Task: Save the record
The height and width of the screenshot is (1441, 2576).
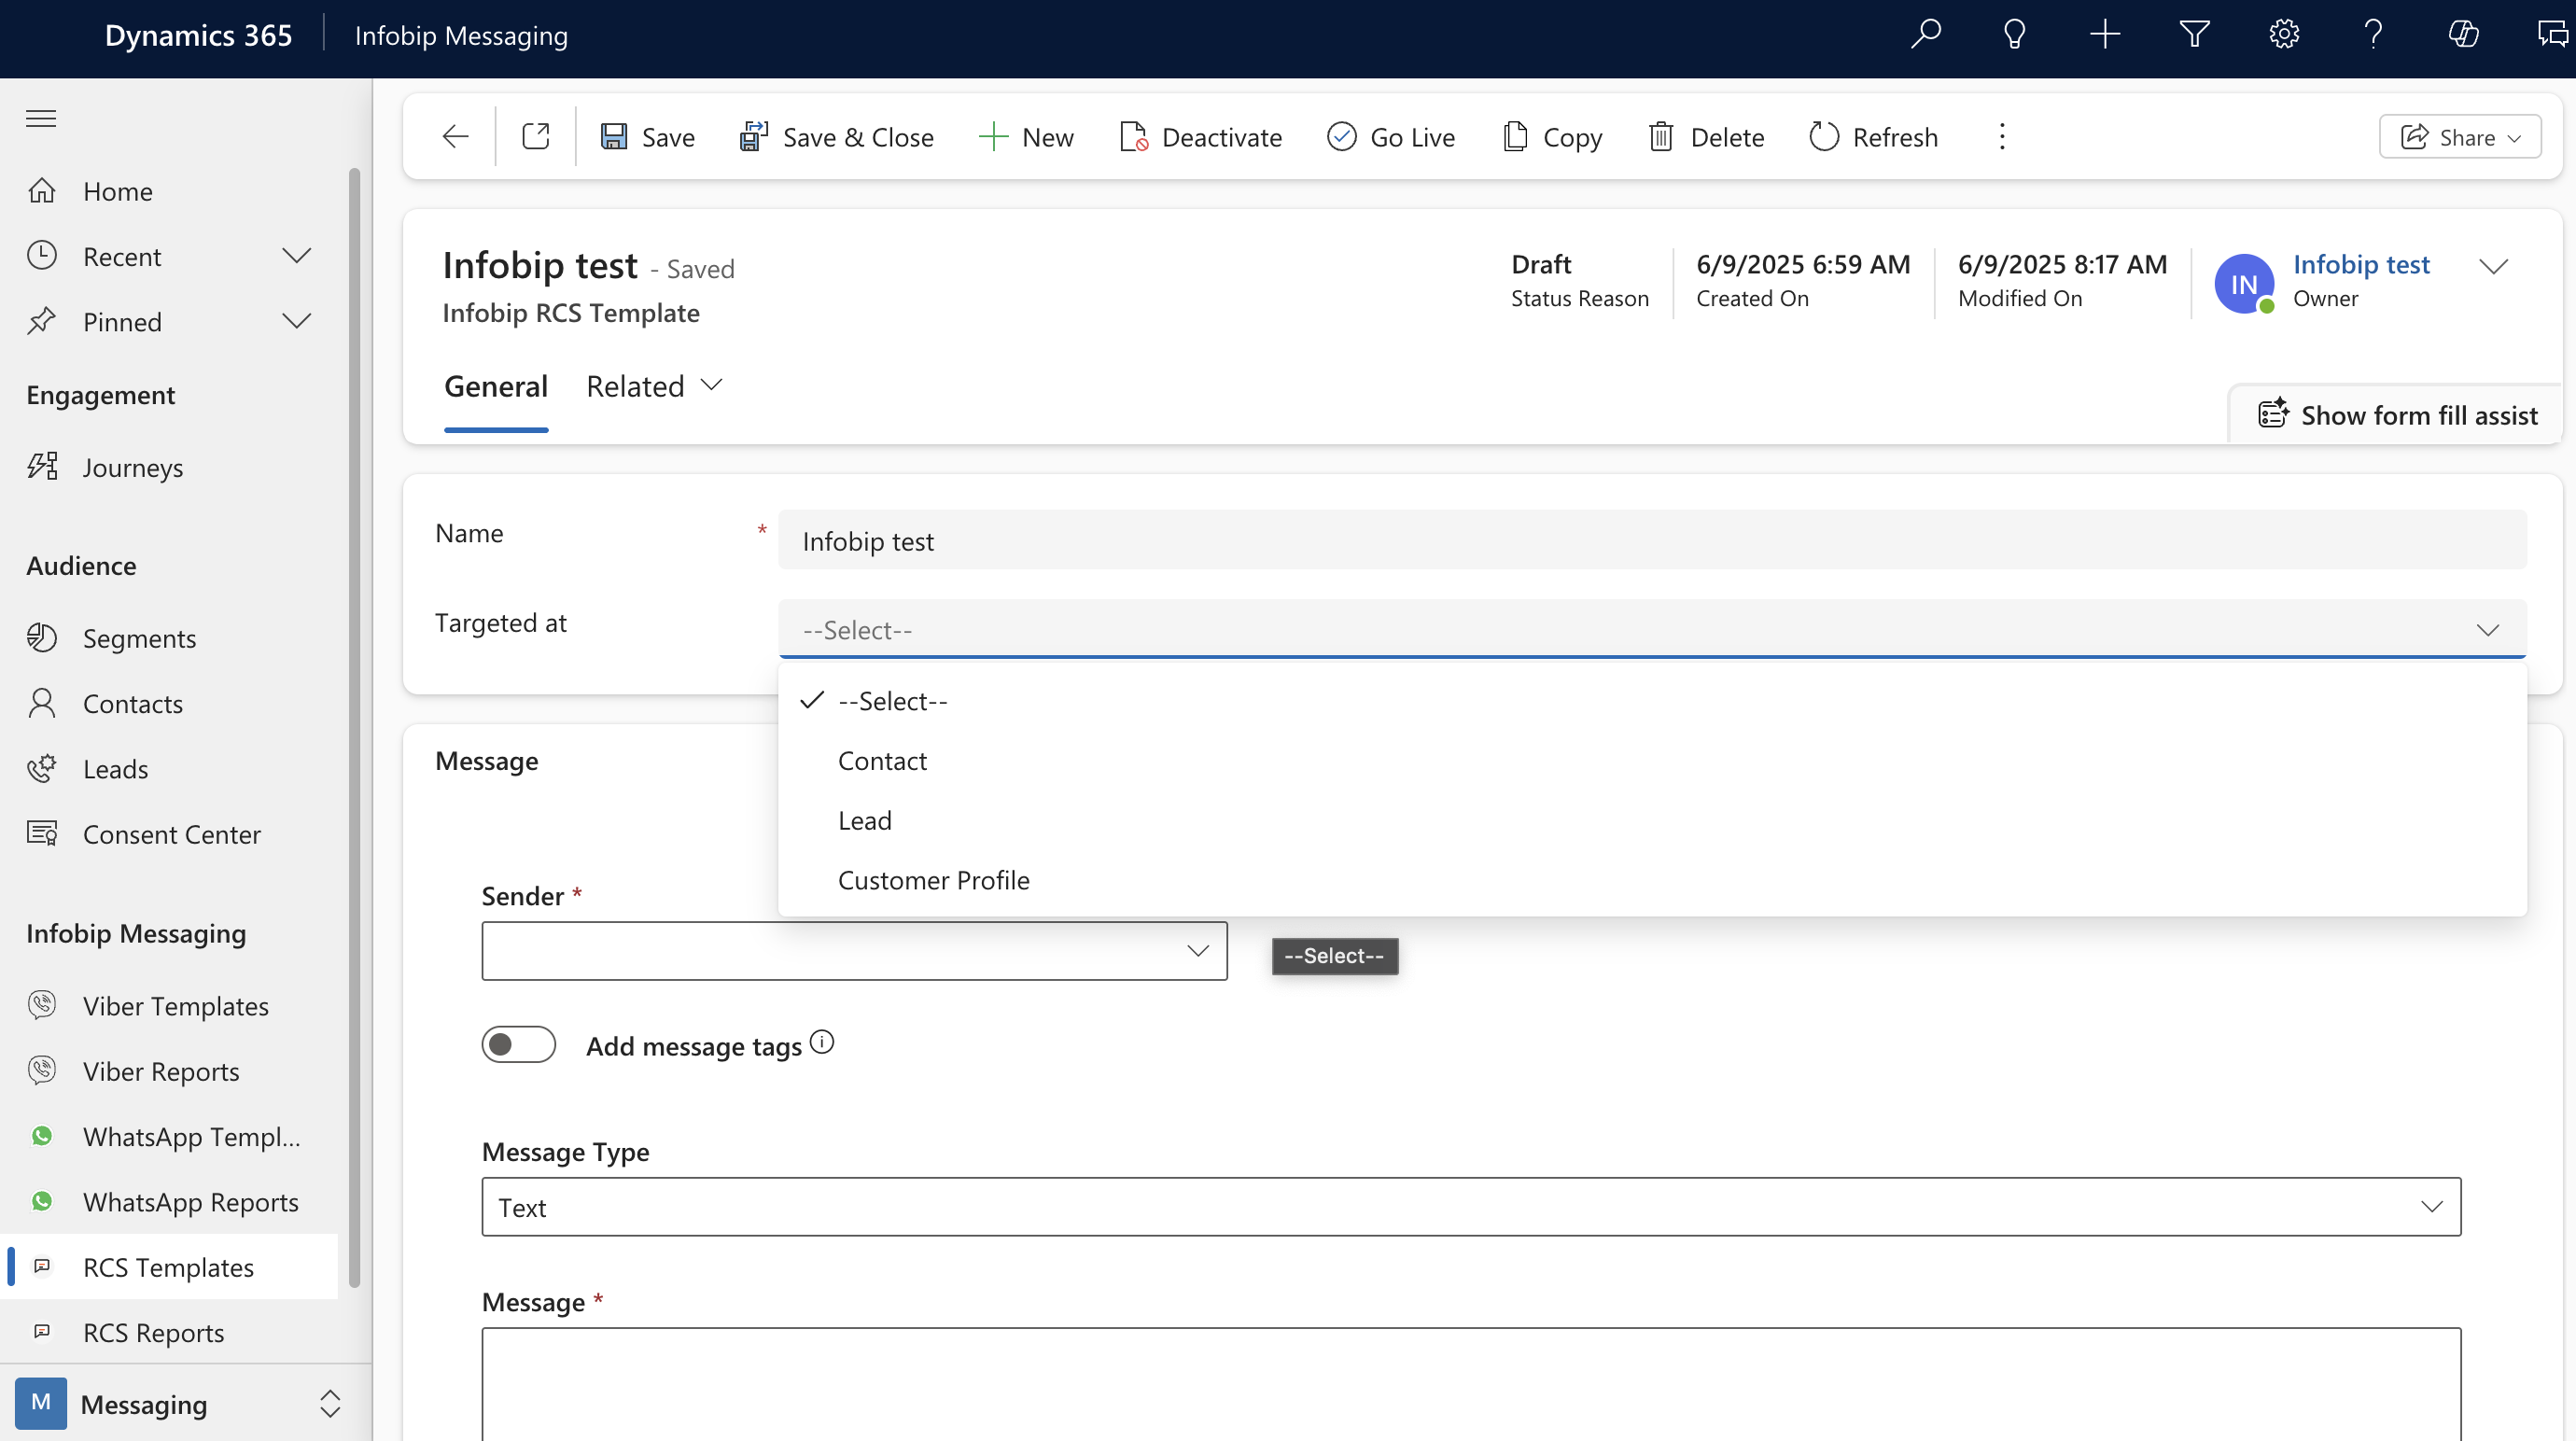Action: tap(648, 137)
